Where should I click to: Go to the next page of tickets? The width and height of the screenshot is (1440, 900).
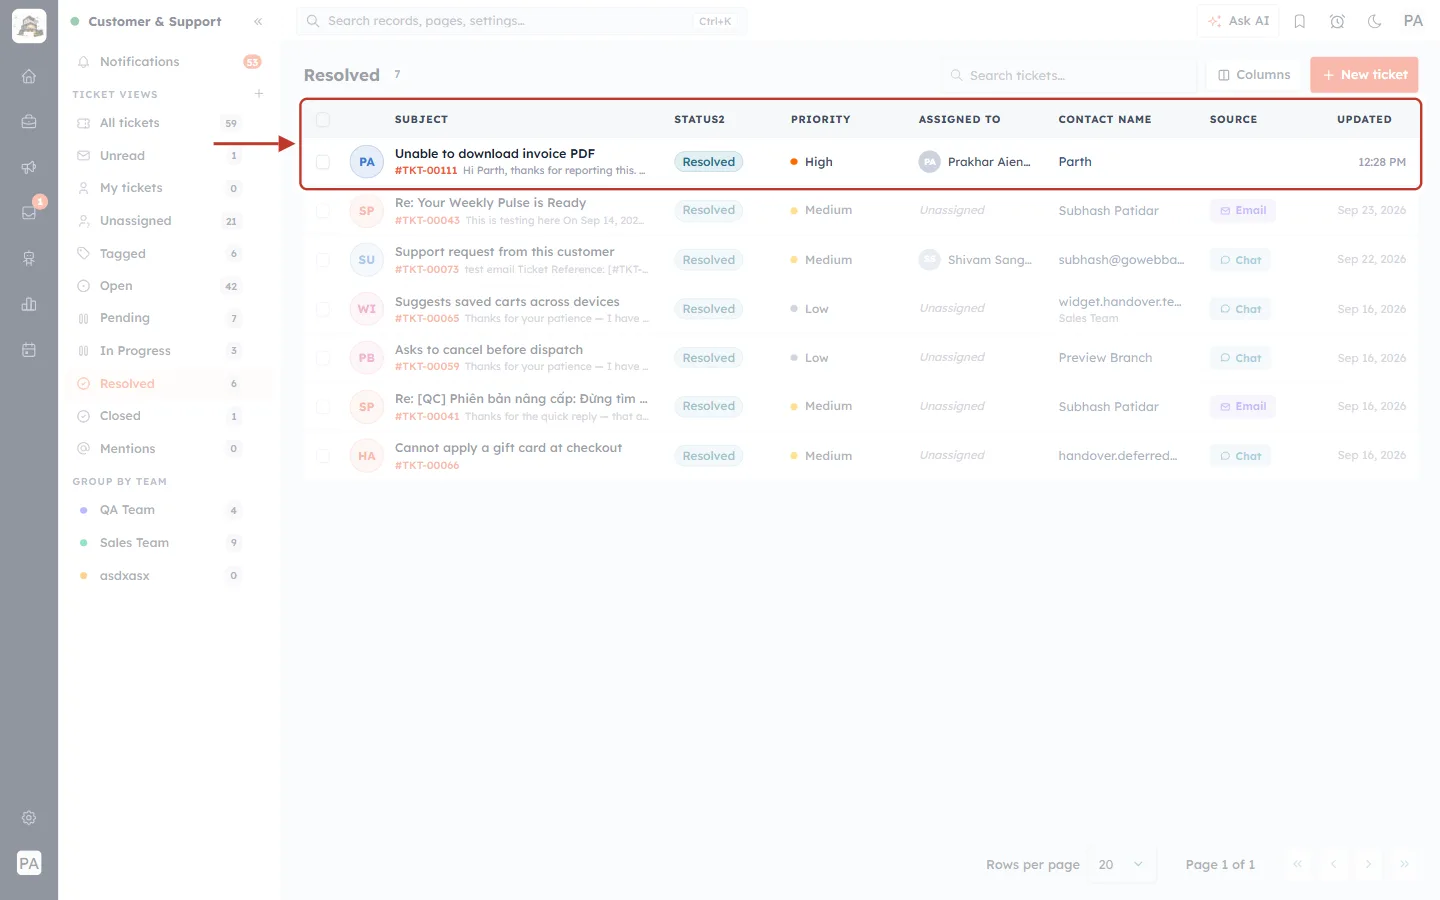click(x=1368, y=864)
